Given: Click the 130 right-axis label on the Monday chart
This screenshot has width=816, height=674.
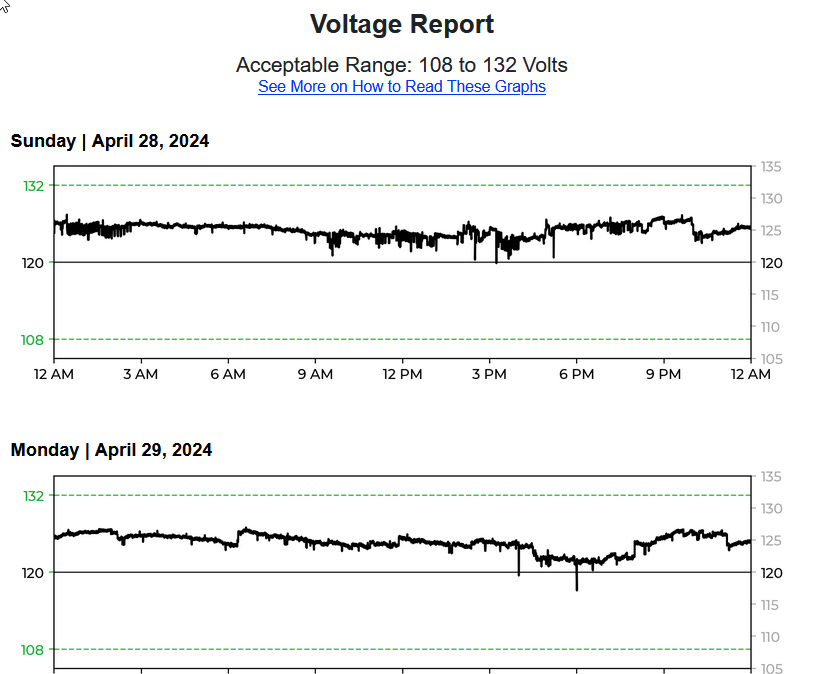Looking at the screenshot, I should tap(771, 508).
